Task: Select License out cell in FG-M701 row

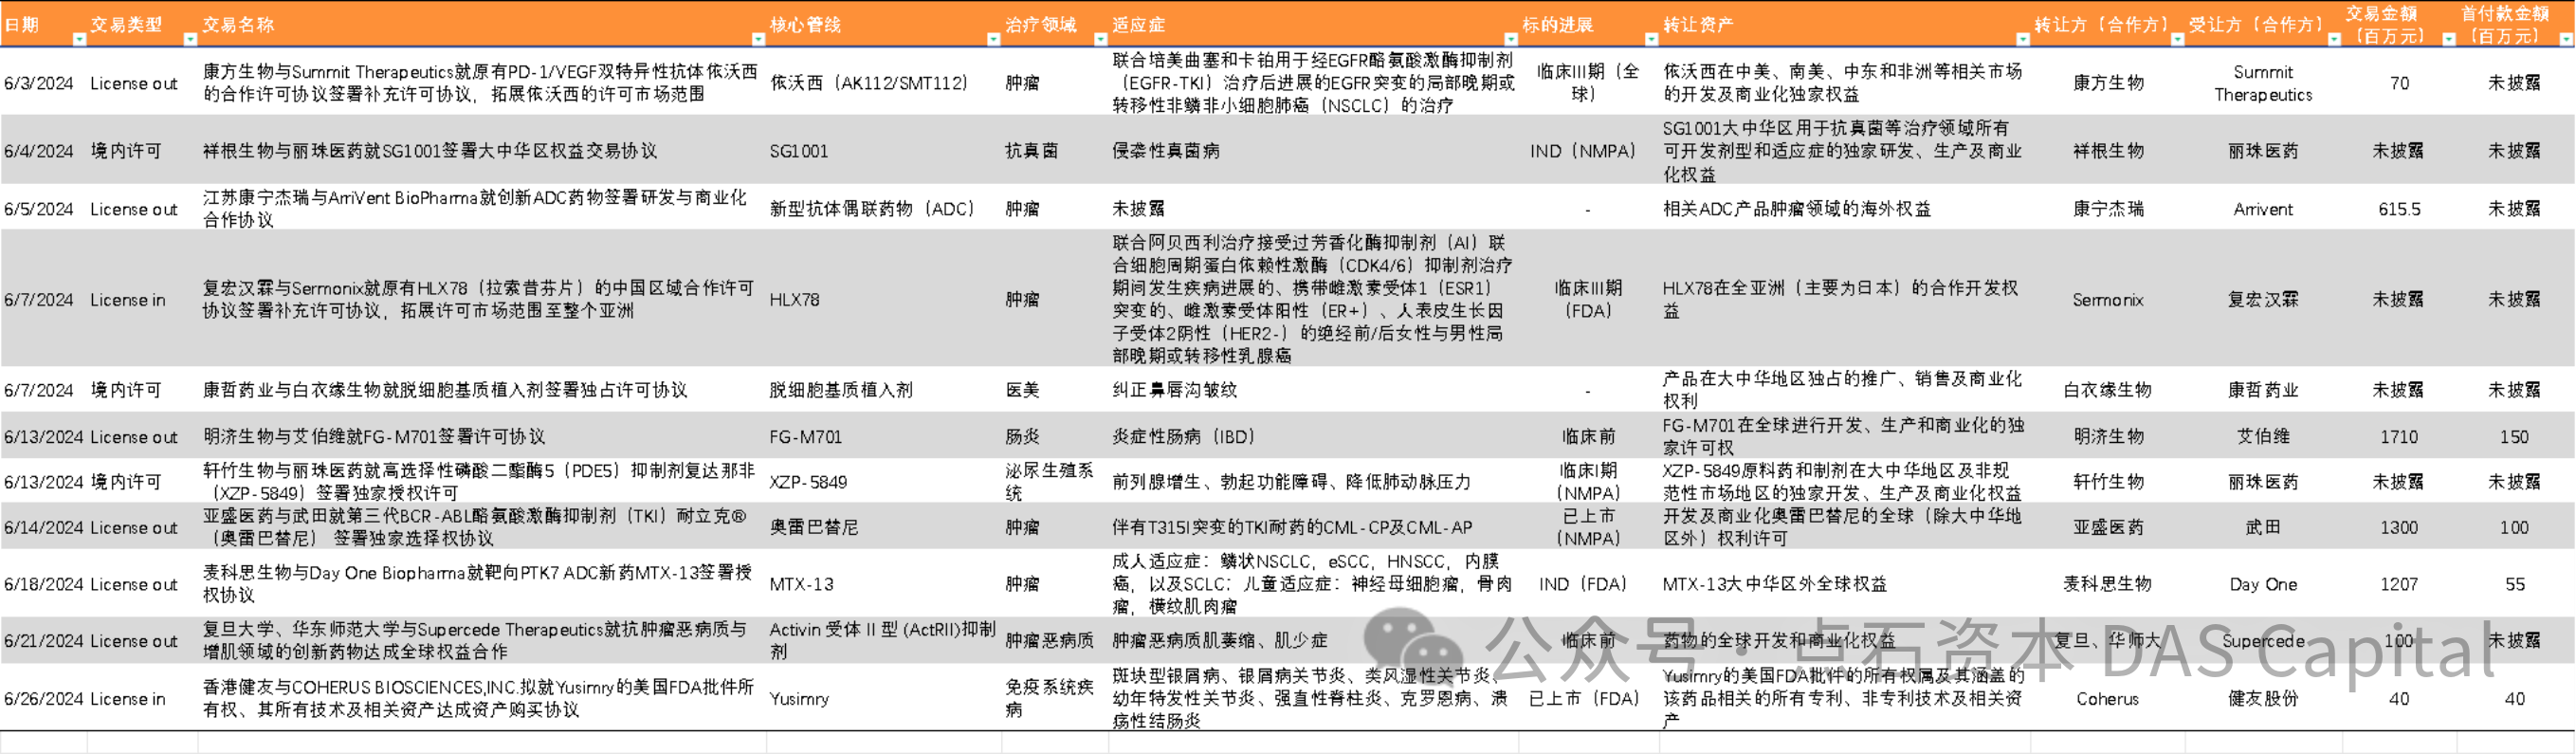Action: click(x=134, y=437)
